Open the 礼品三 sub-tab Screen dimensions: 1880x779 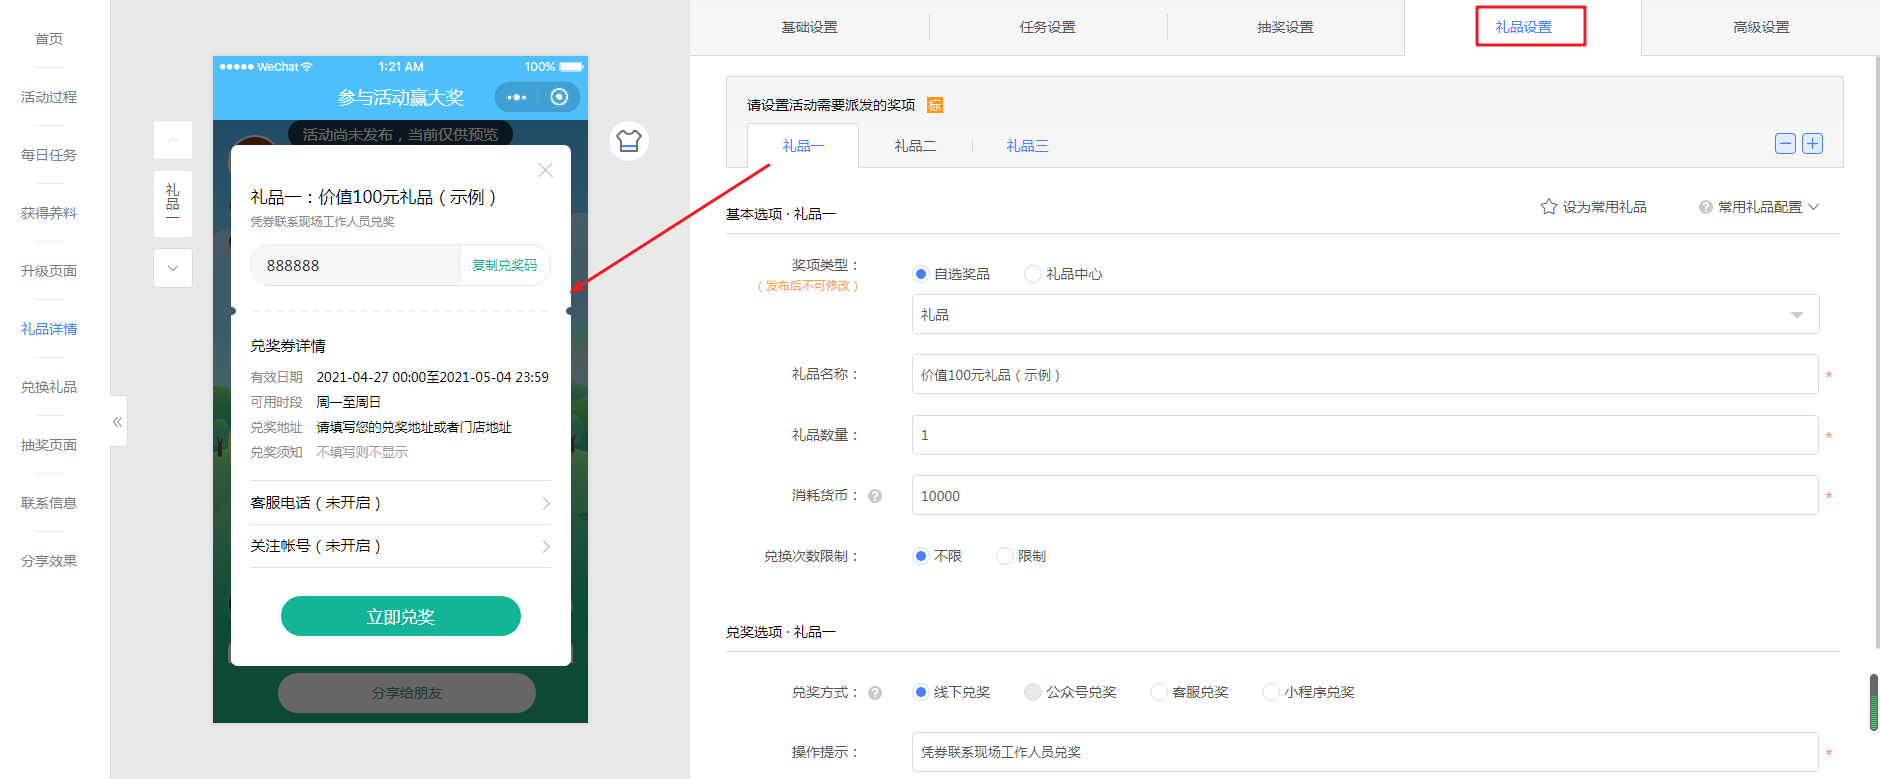1027,146
